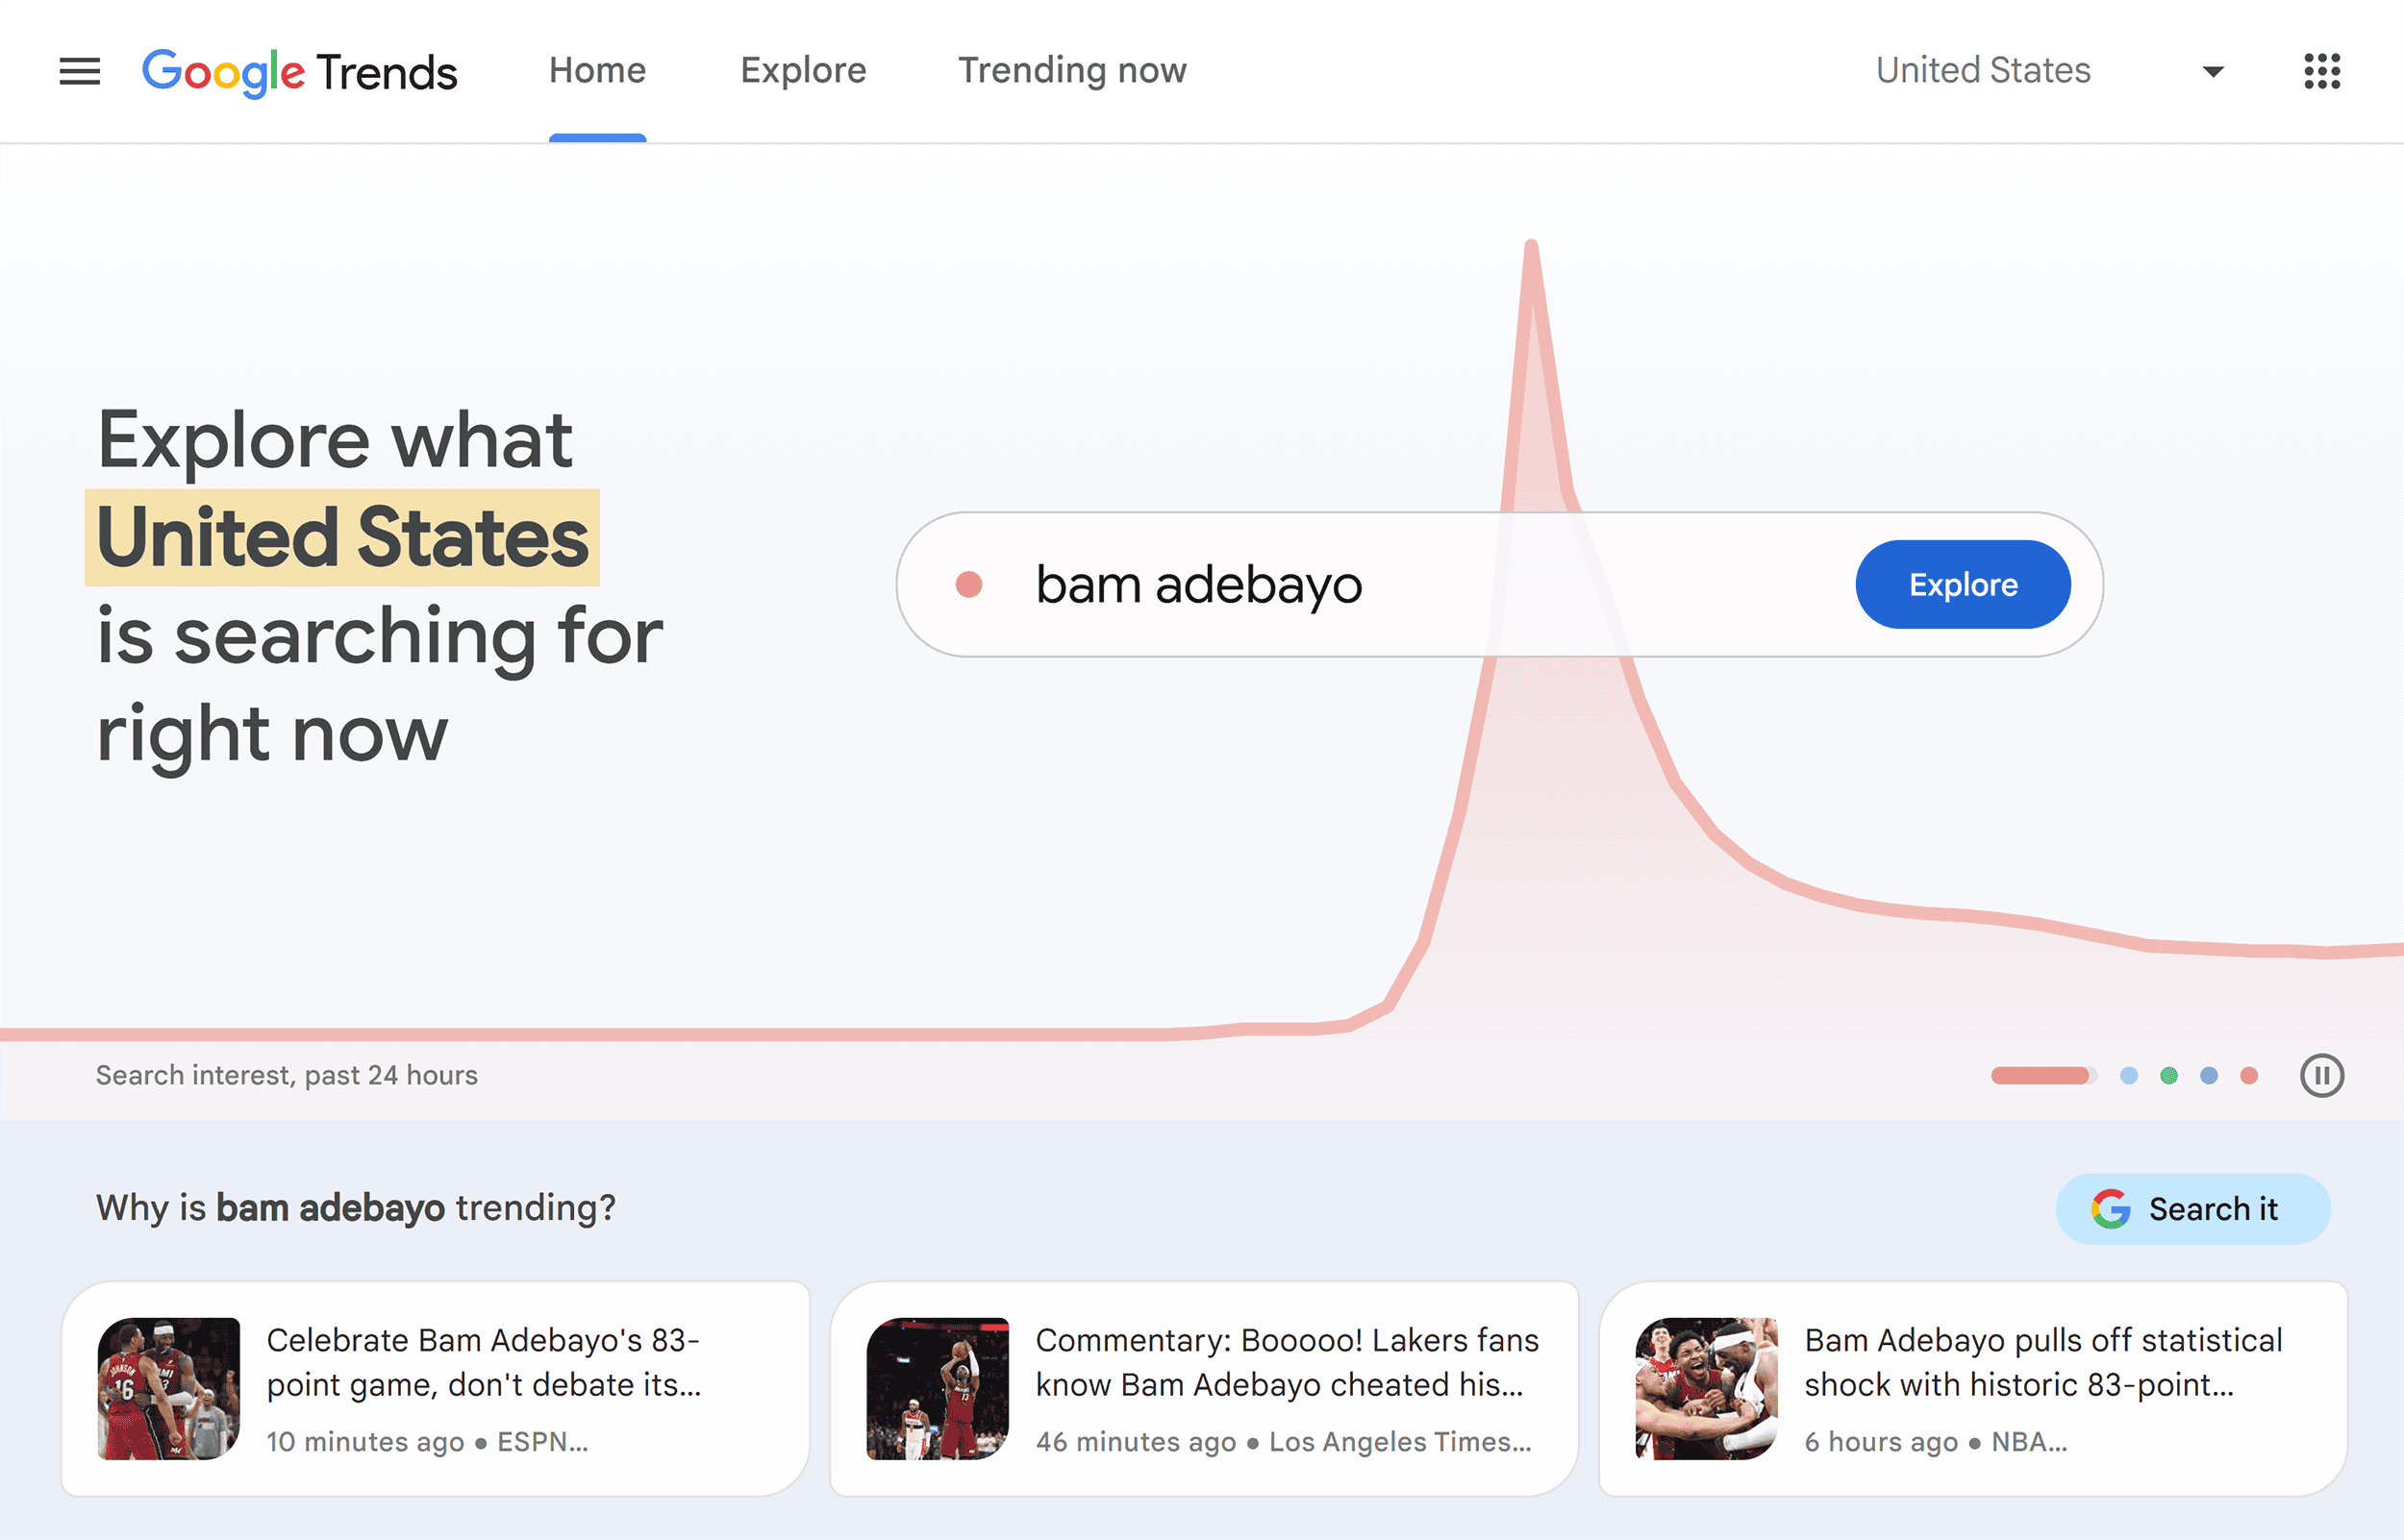Pause the trending search animation
The height and width of the screenshot is (1540, 2404).
click(x=2322, y=1075)
